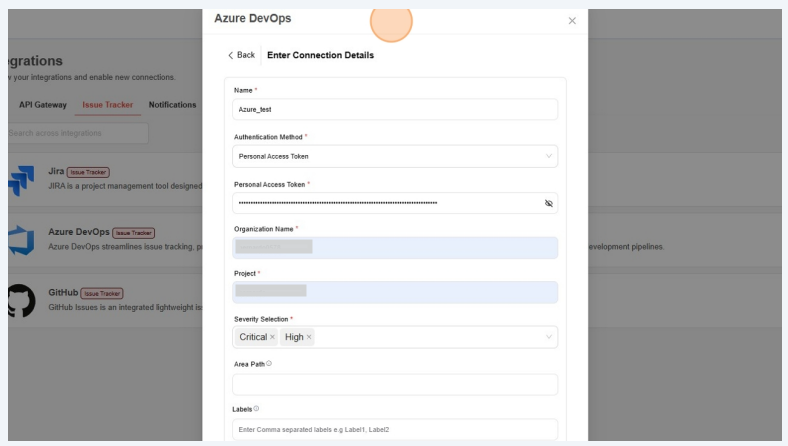Click the GitHub integration logo
788x446 pixels.
[x=21, y=301]
